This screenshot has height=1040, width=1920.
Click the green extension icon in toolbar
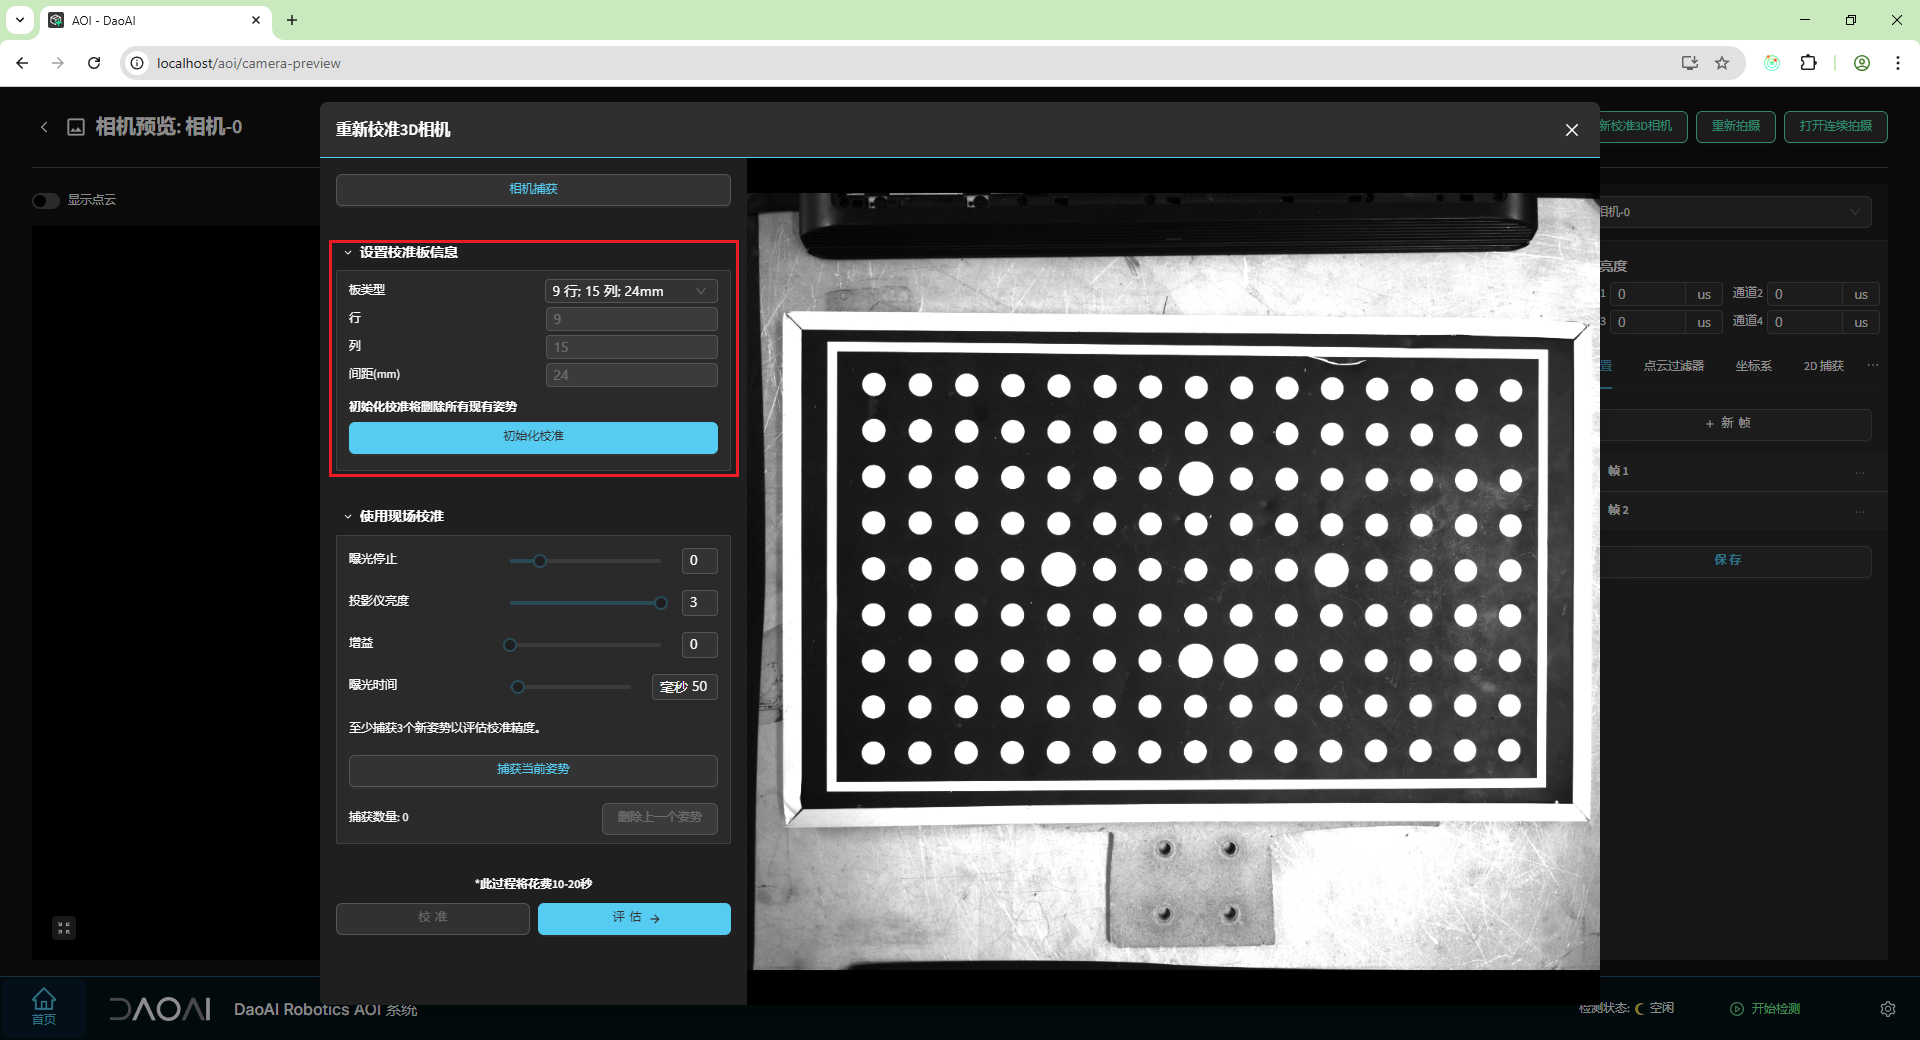pos(1772,63)
